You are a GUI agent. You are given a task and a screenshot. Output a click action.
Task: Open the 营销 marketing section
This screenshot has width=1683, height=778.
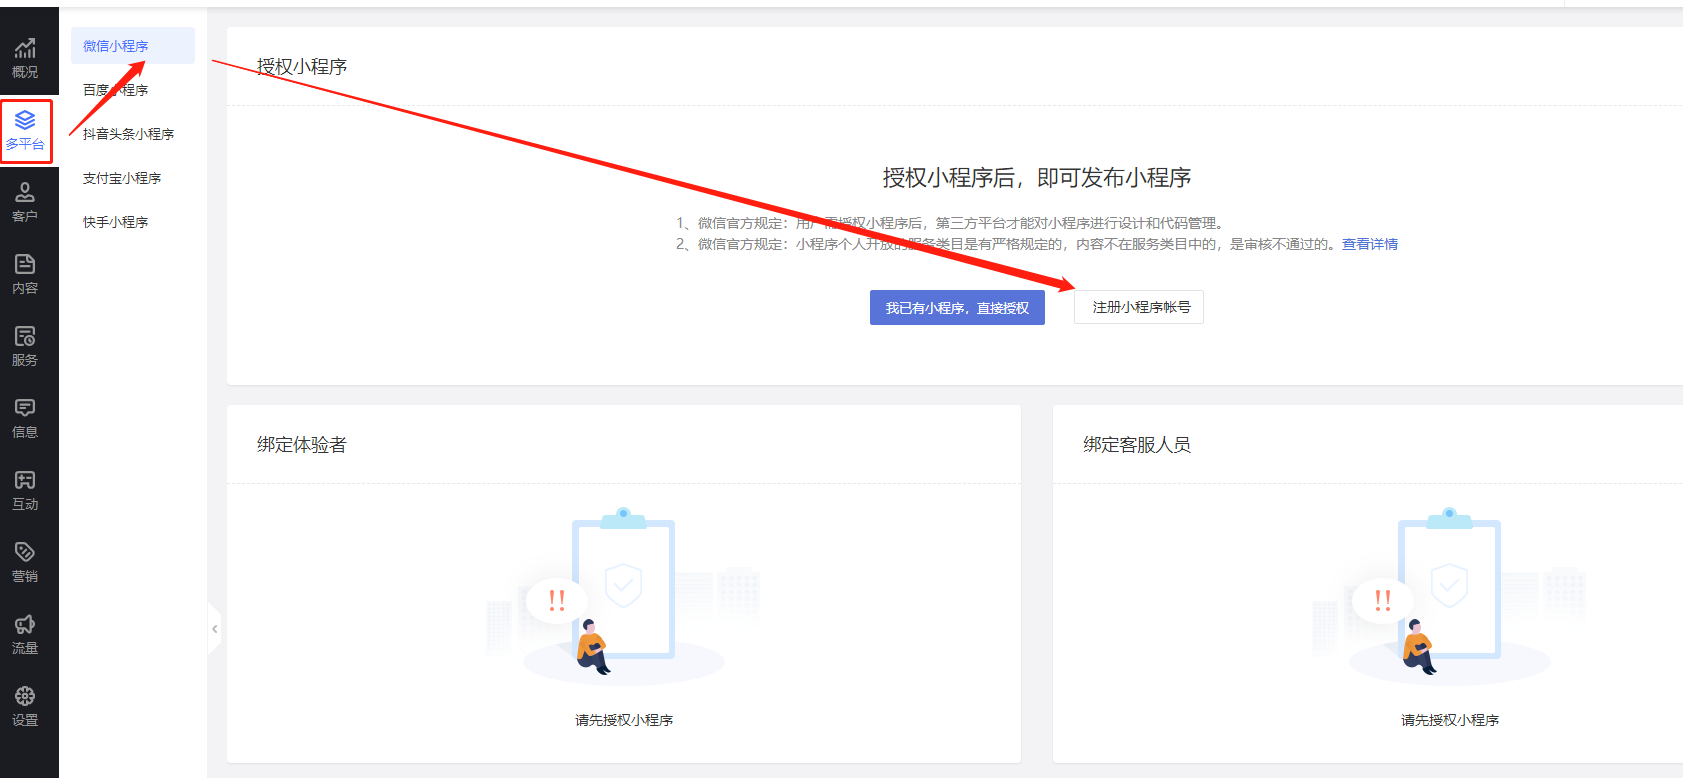(25, 562)
